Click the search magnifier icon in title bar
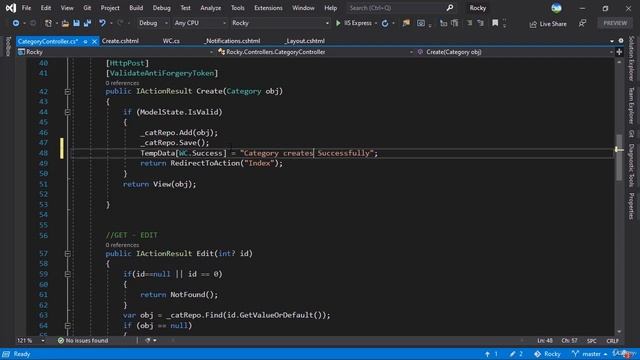Image resolution: width=640 pixels, height=360 pixels. point(449,8)
